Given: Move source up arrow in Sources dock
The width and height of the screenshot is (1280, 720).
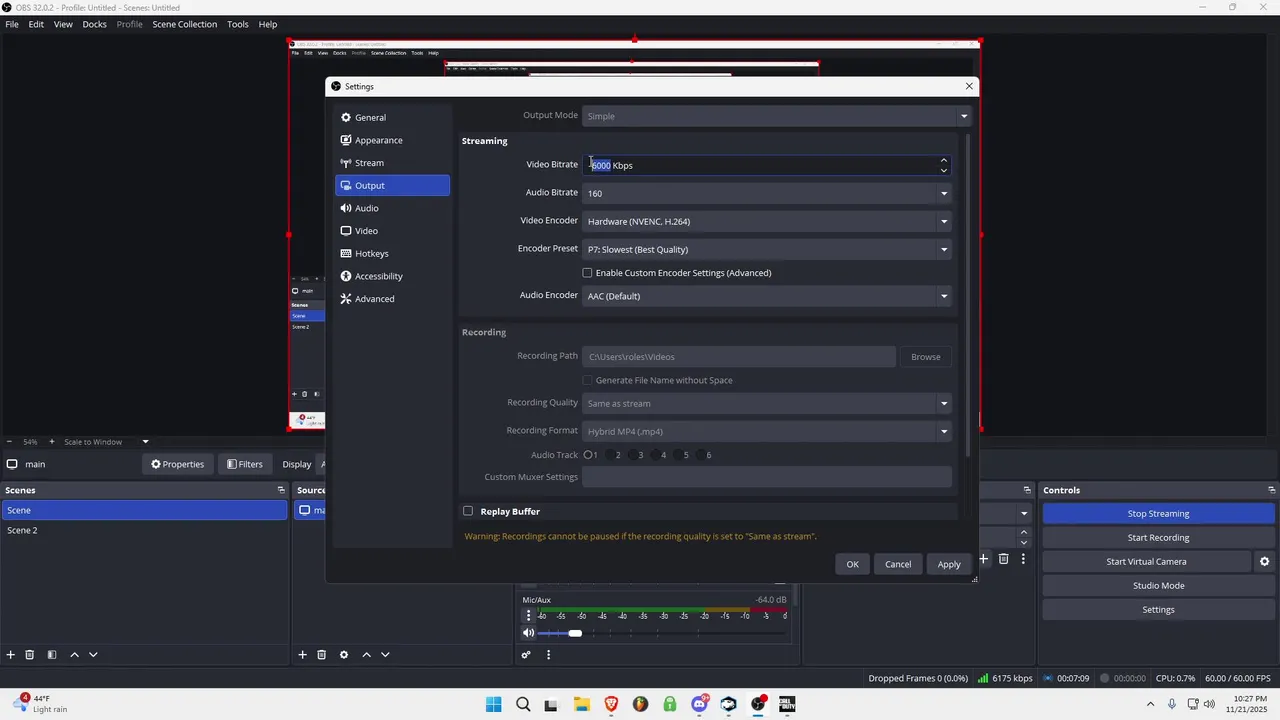Looking at the screenshot, I should [366, 655].
